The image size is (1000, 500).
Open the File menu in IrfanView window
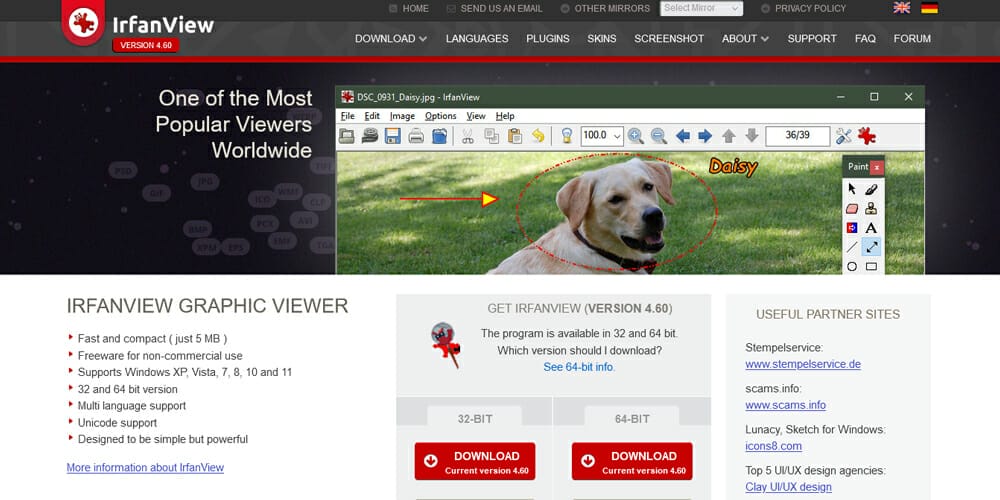click(348, 116)
